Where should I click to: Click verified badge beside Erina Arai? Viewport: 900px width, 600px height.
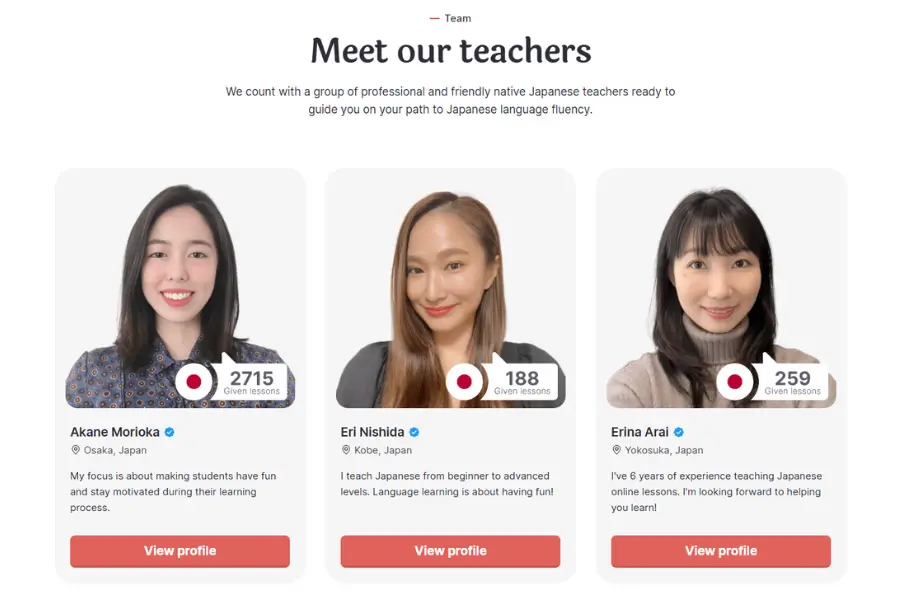pos(678,432)
